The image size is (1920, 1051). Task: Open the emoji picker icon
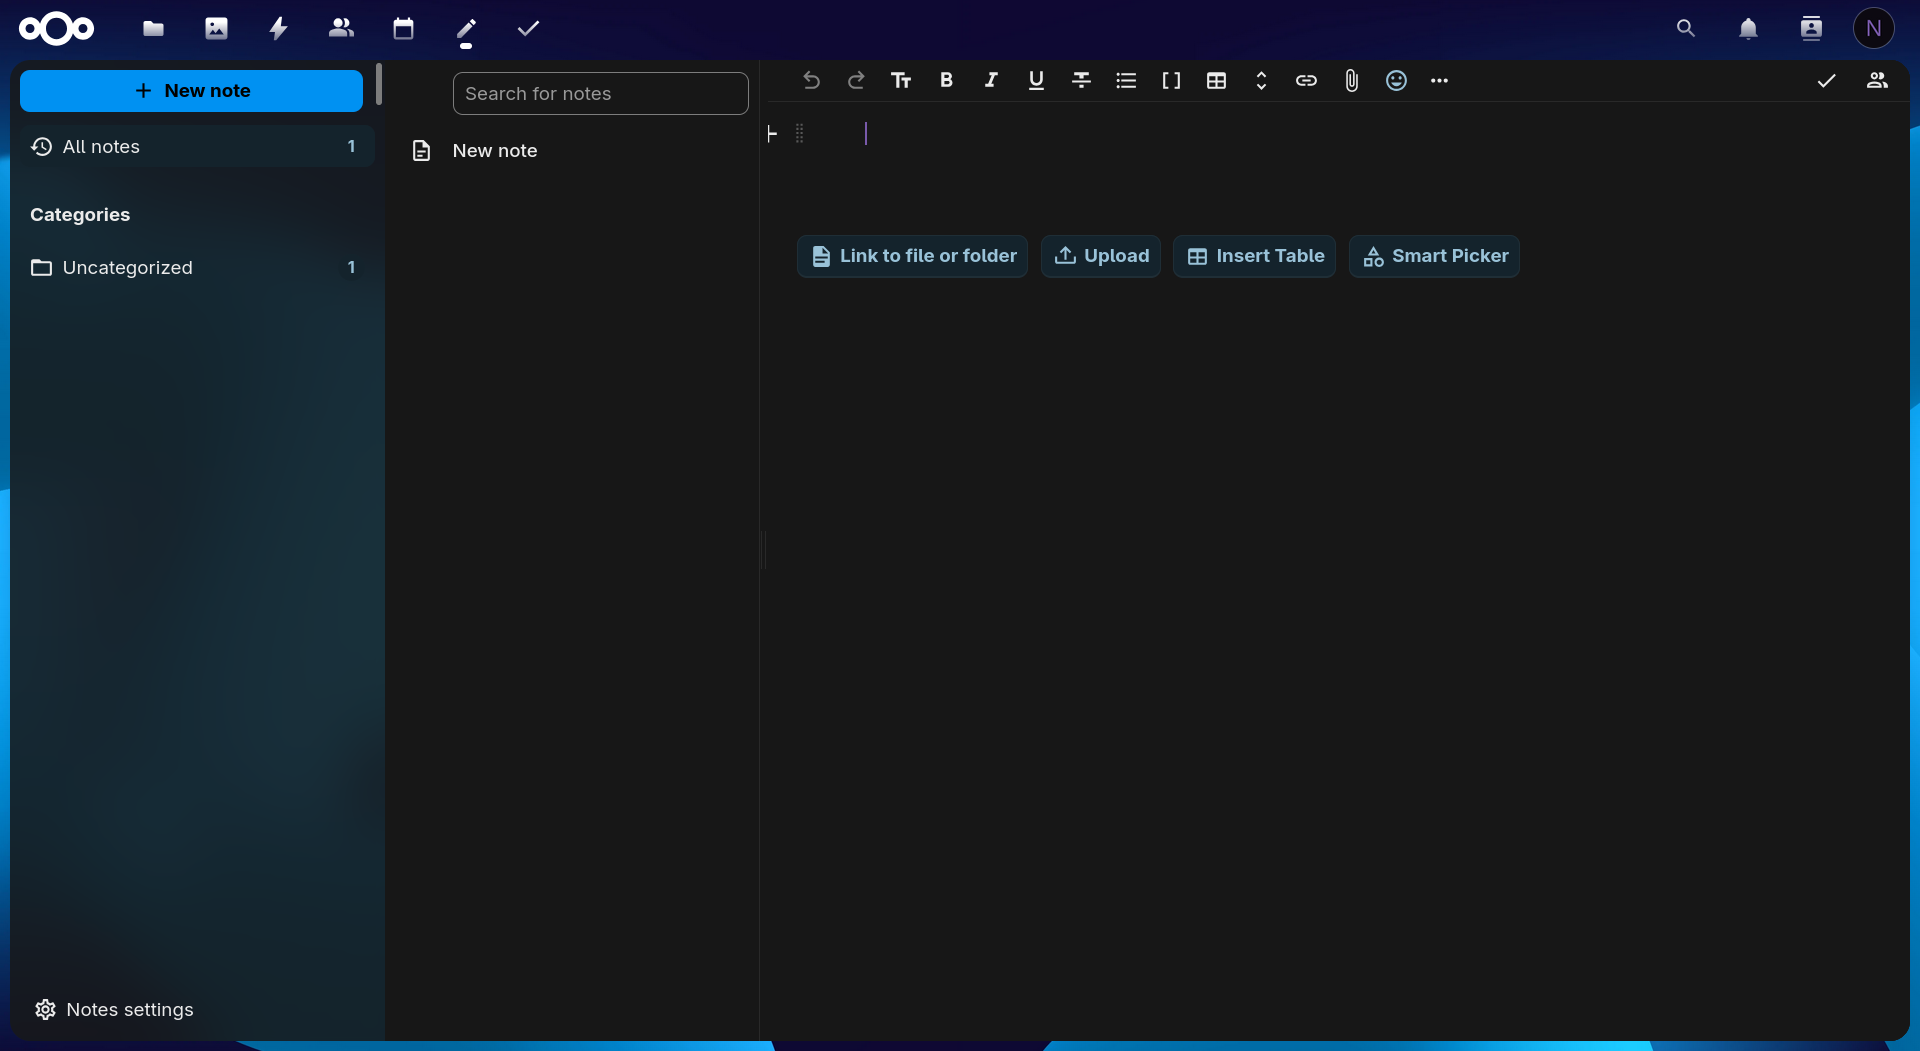pyautogui.click(x=1396, y=81)
